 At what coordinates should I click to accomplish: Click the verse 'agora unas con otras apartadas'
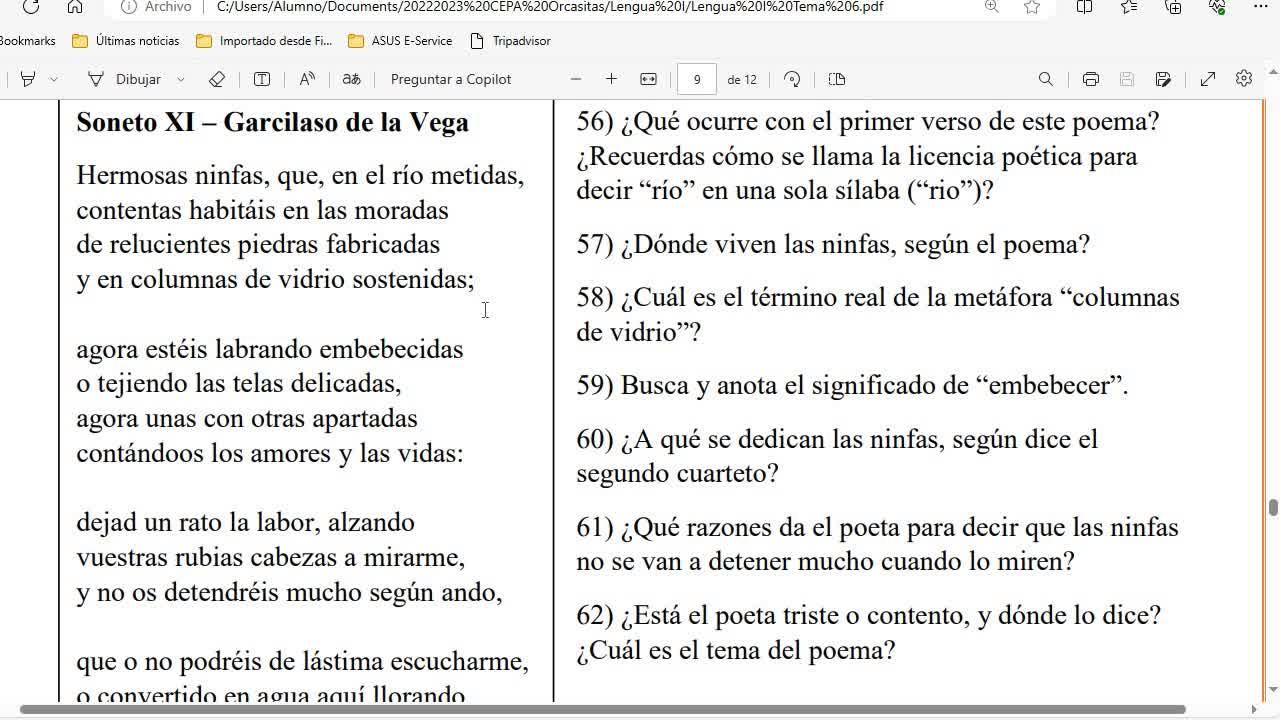[247, 419]
